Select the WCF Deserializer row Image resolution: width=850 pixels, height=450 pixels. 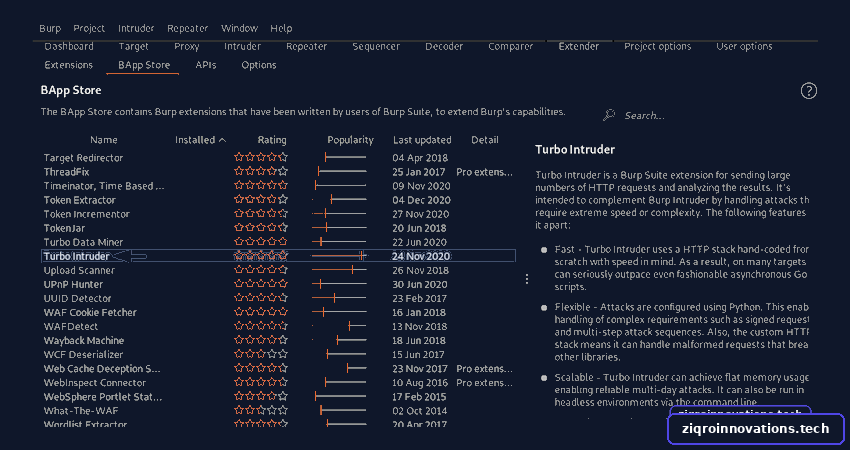coord(278,355)
